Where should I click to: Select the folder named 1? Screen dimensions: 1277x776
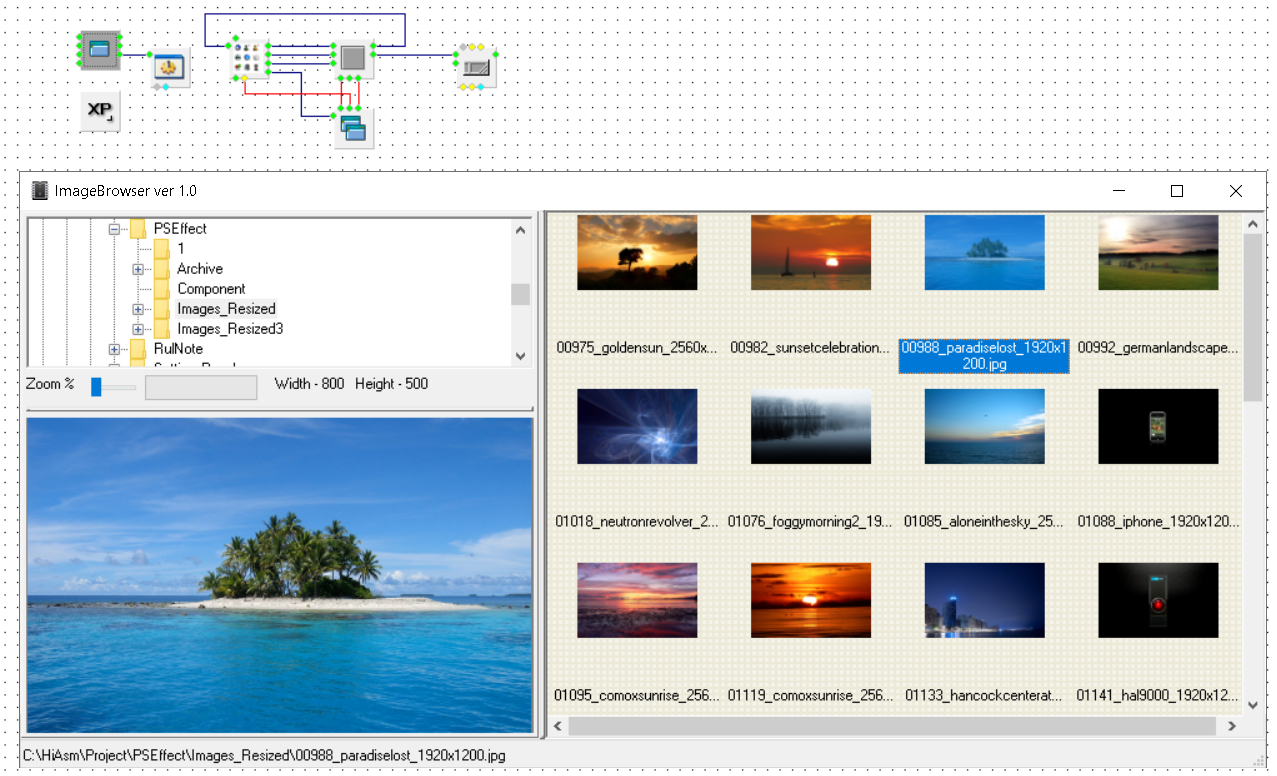[180, 249]
